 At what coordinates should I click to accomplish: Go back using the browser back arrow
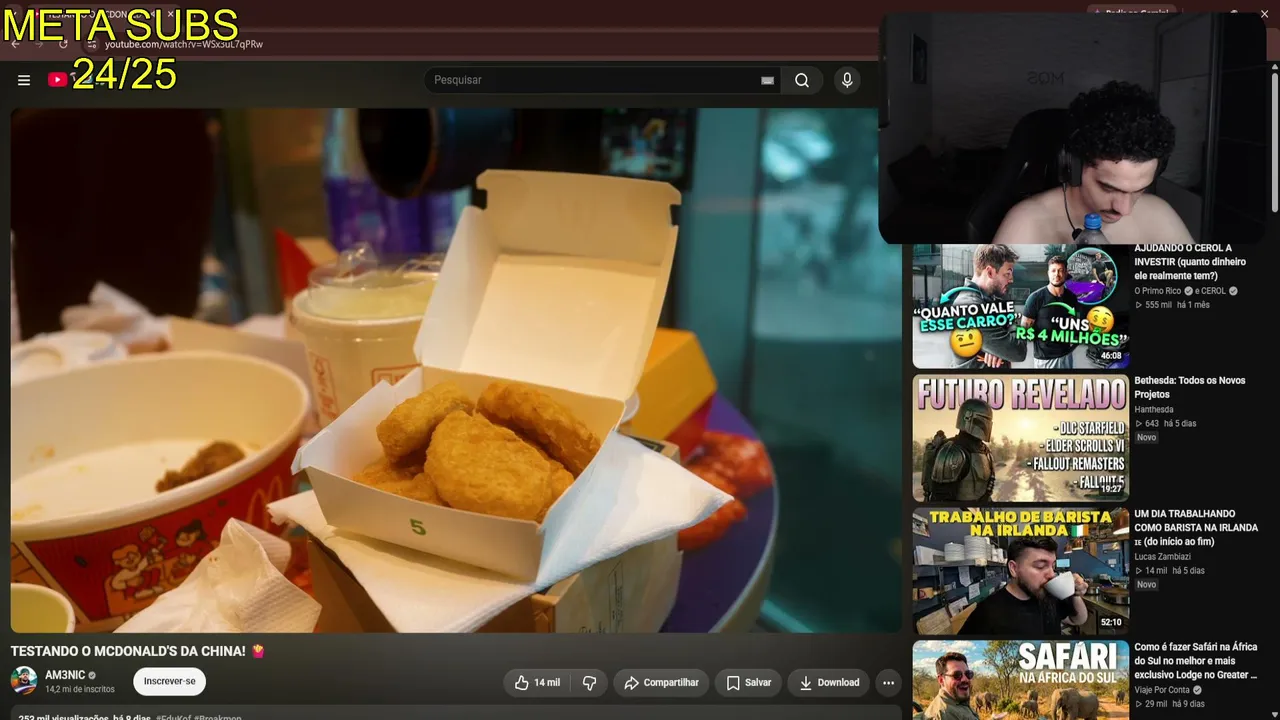pyautogui.click(x=14, y=44)
